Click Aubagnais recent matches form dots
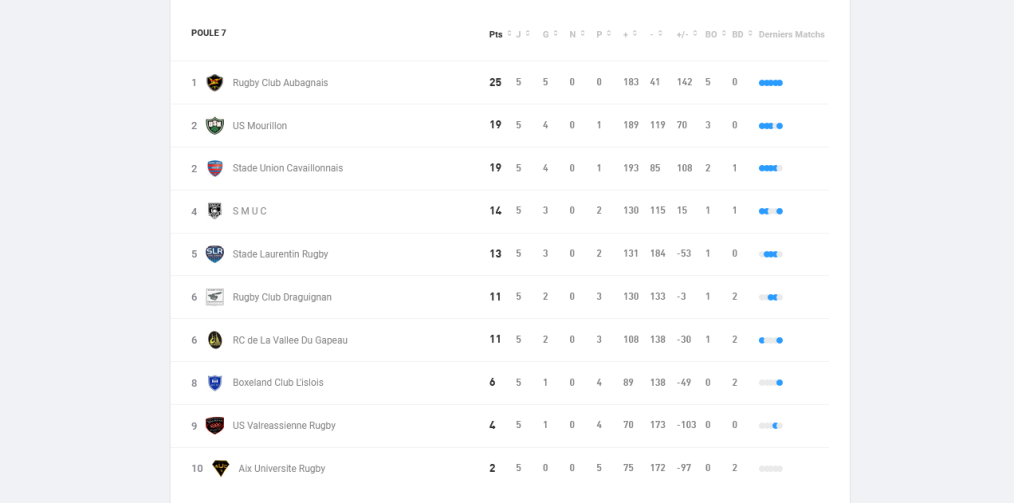Image resolution: width=1014 pixels, height=503 pixels. pos(770,83)
